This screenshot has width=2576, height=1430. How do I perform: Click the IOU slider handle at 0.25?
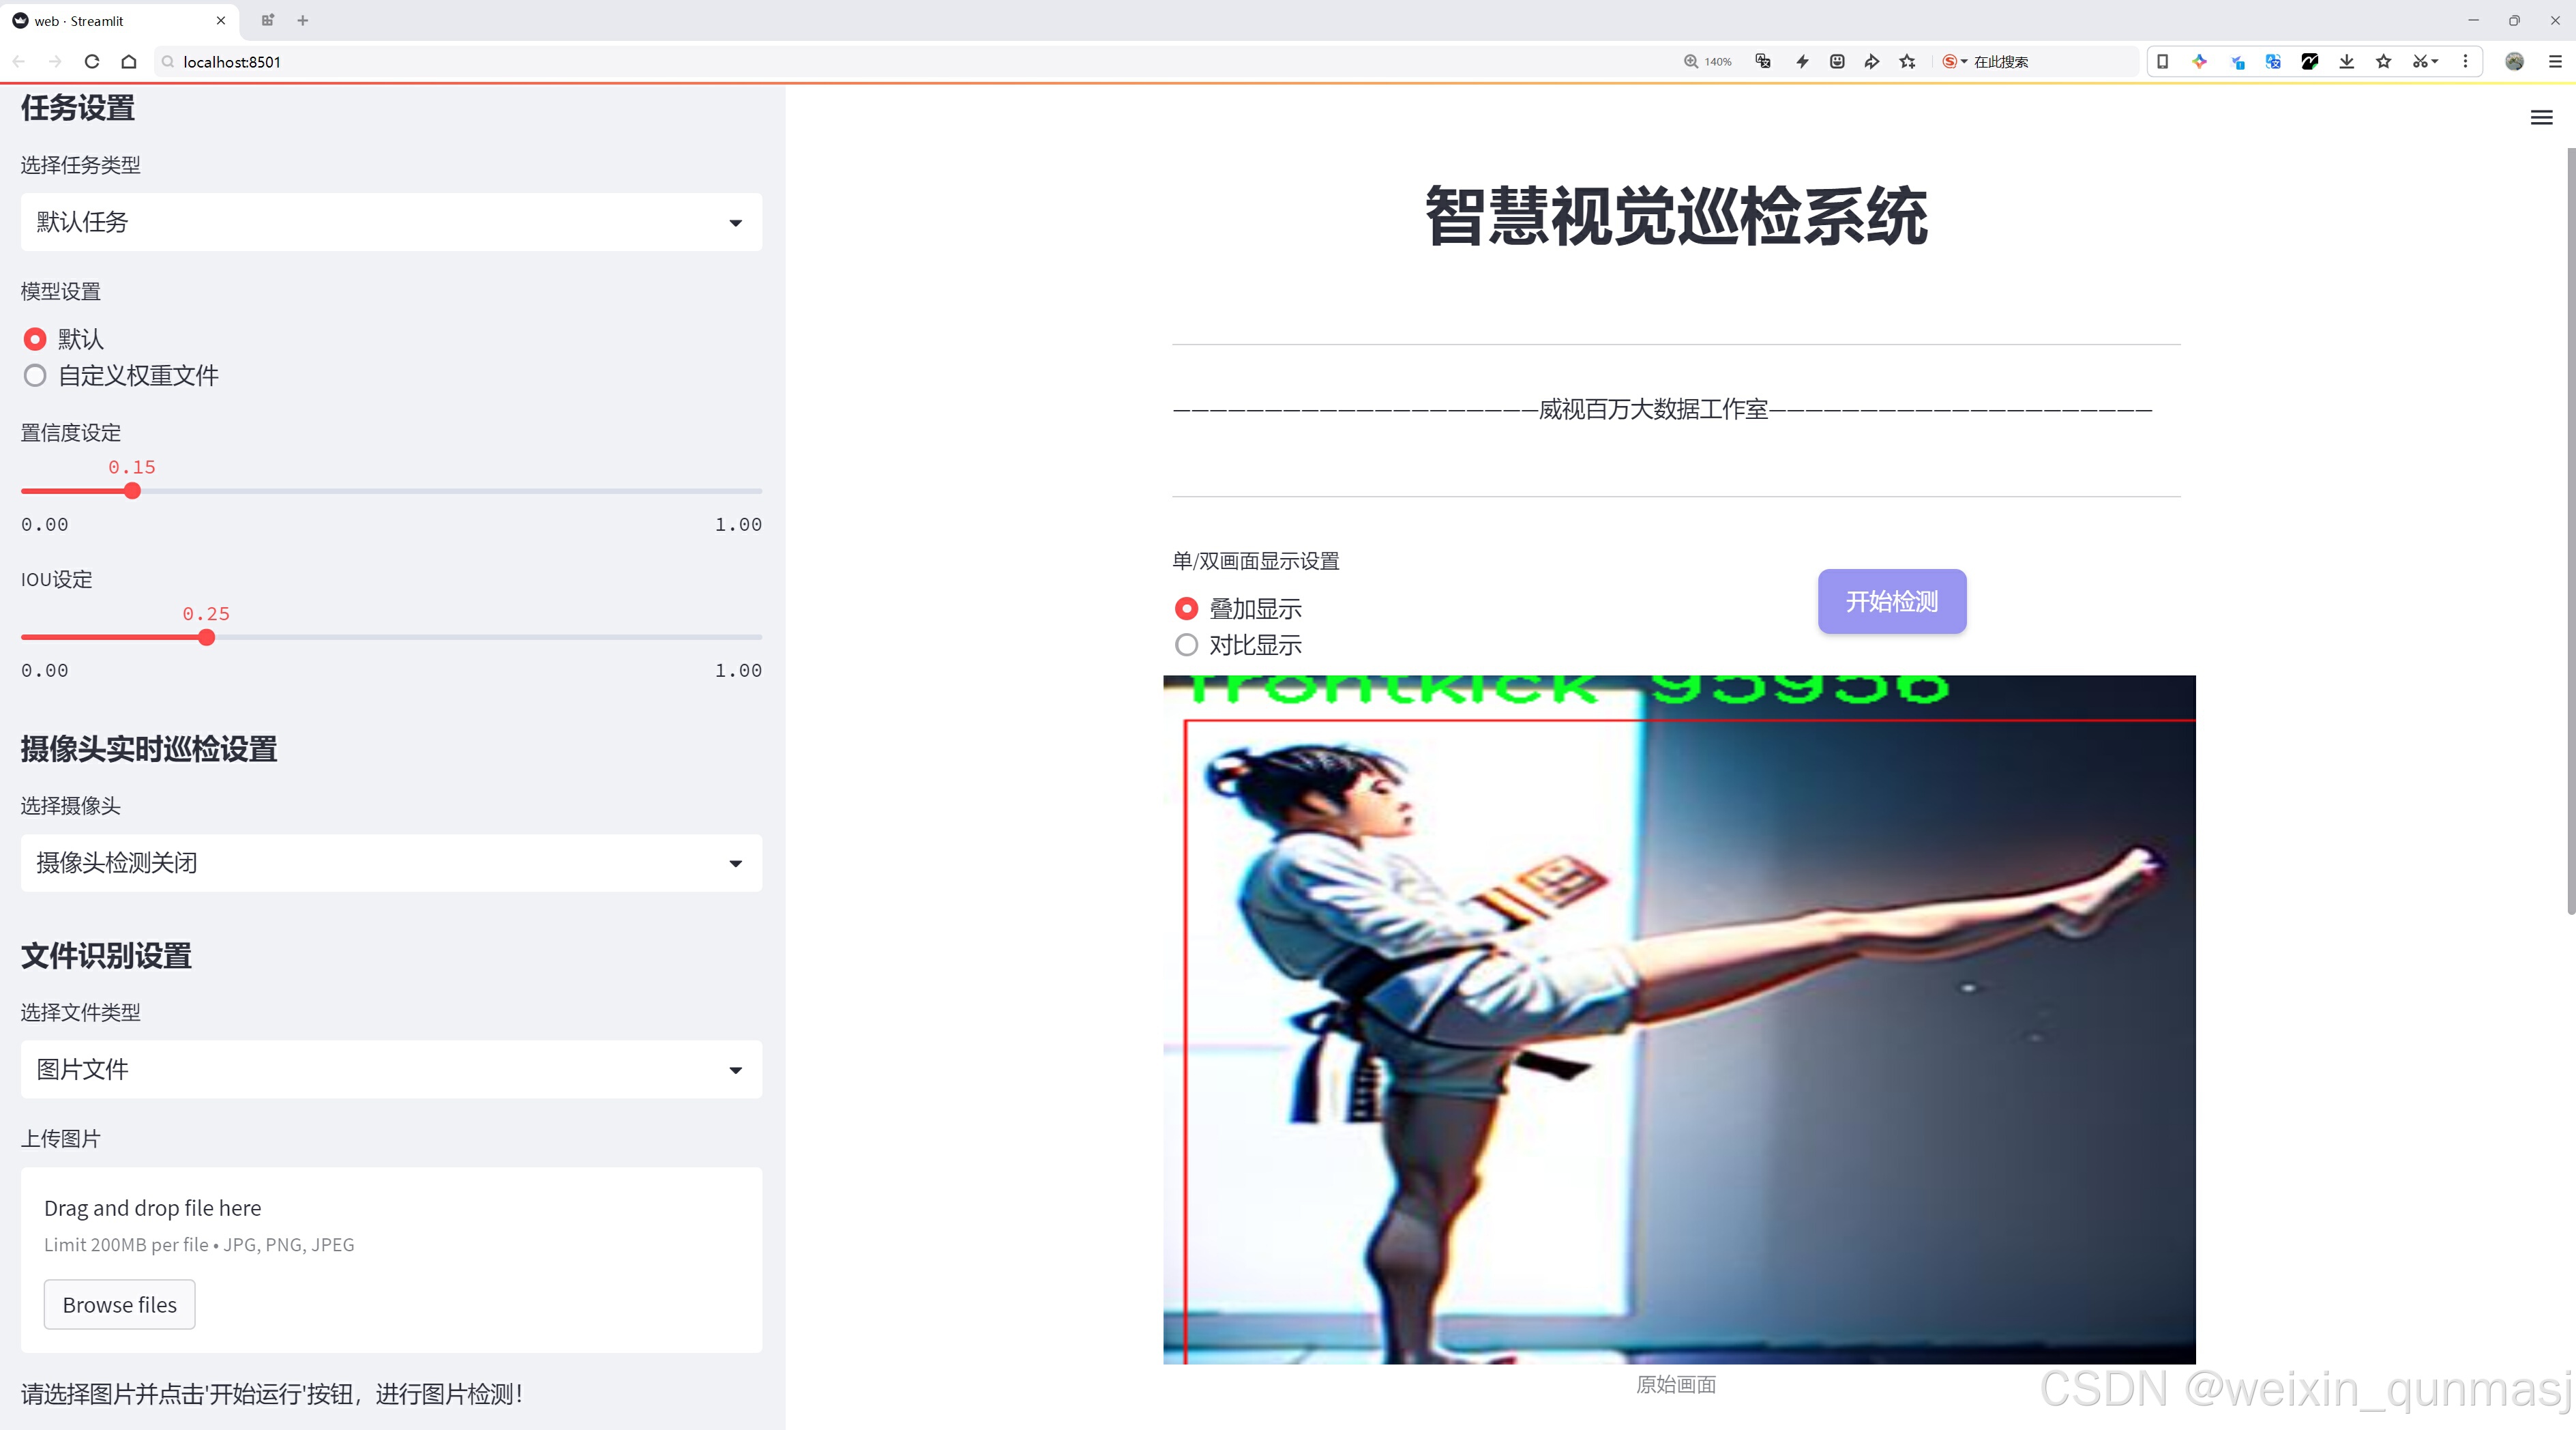coord(206,637)
